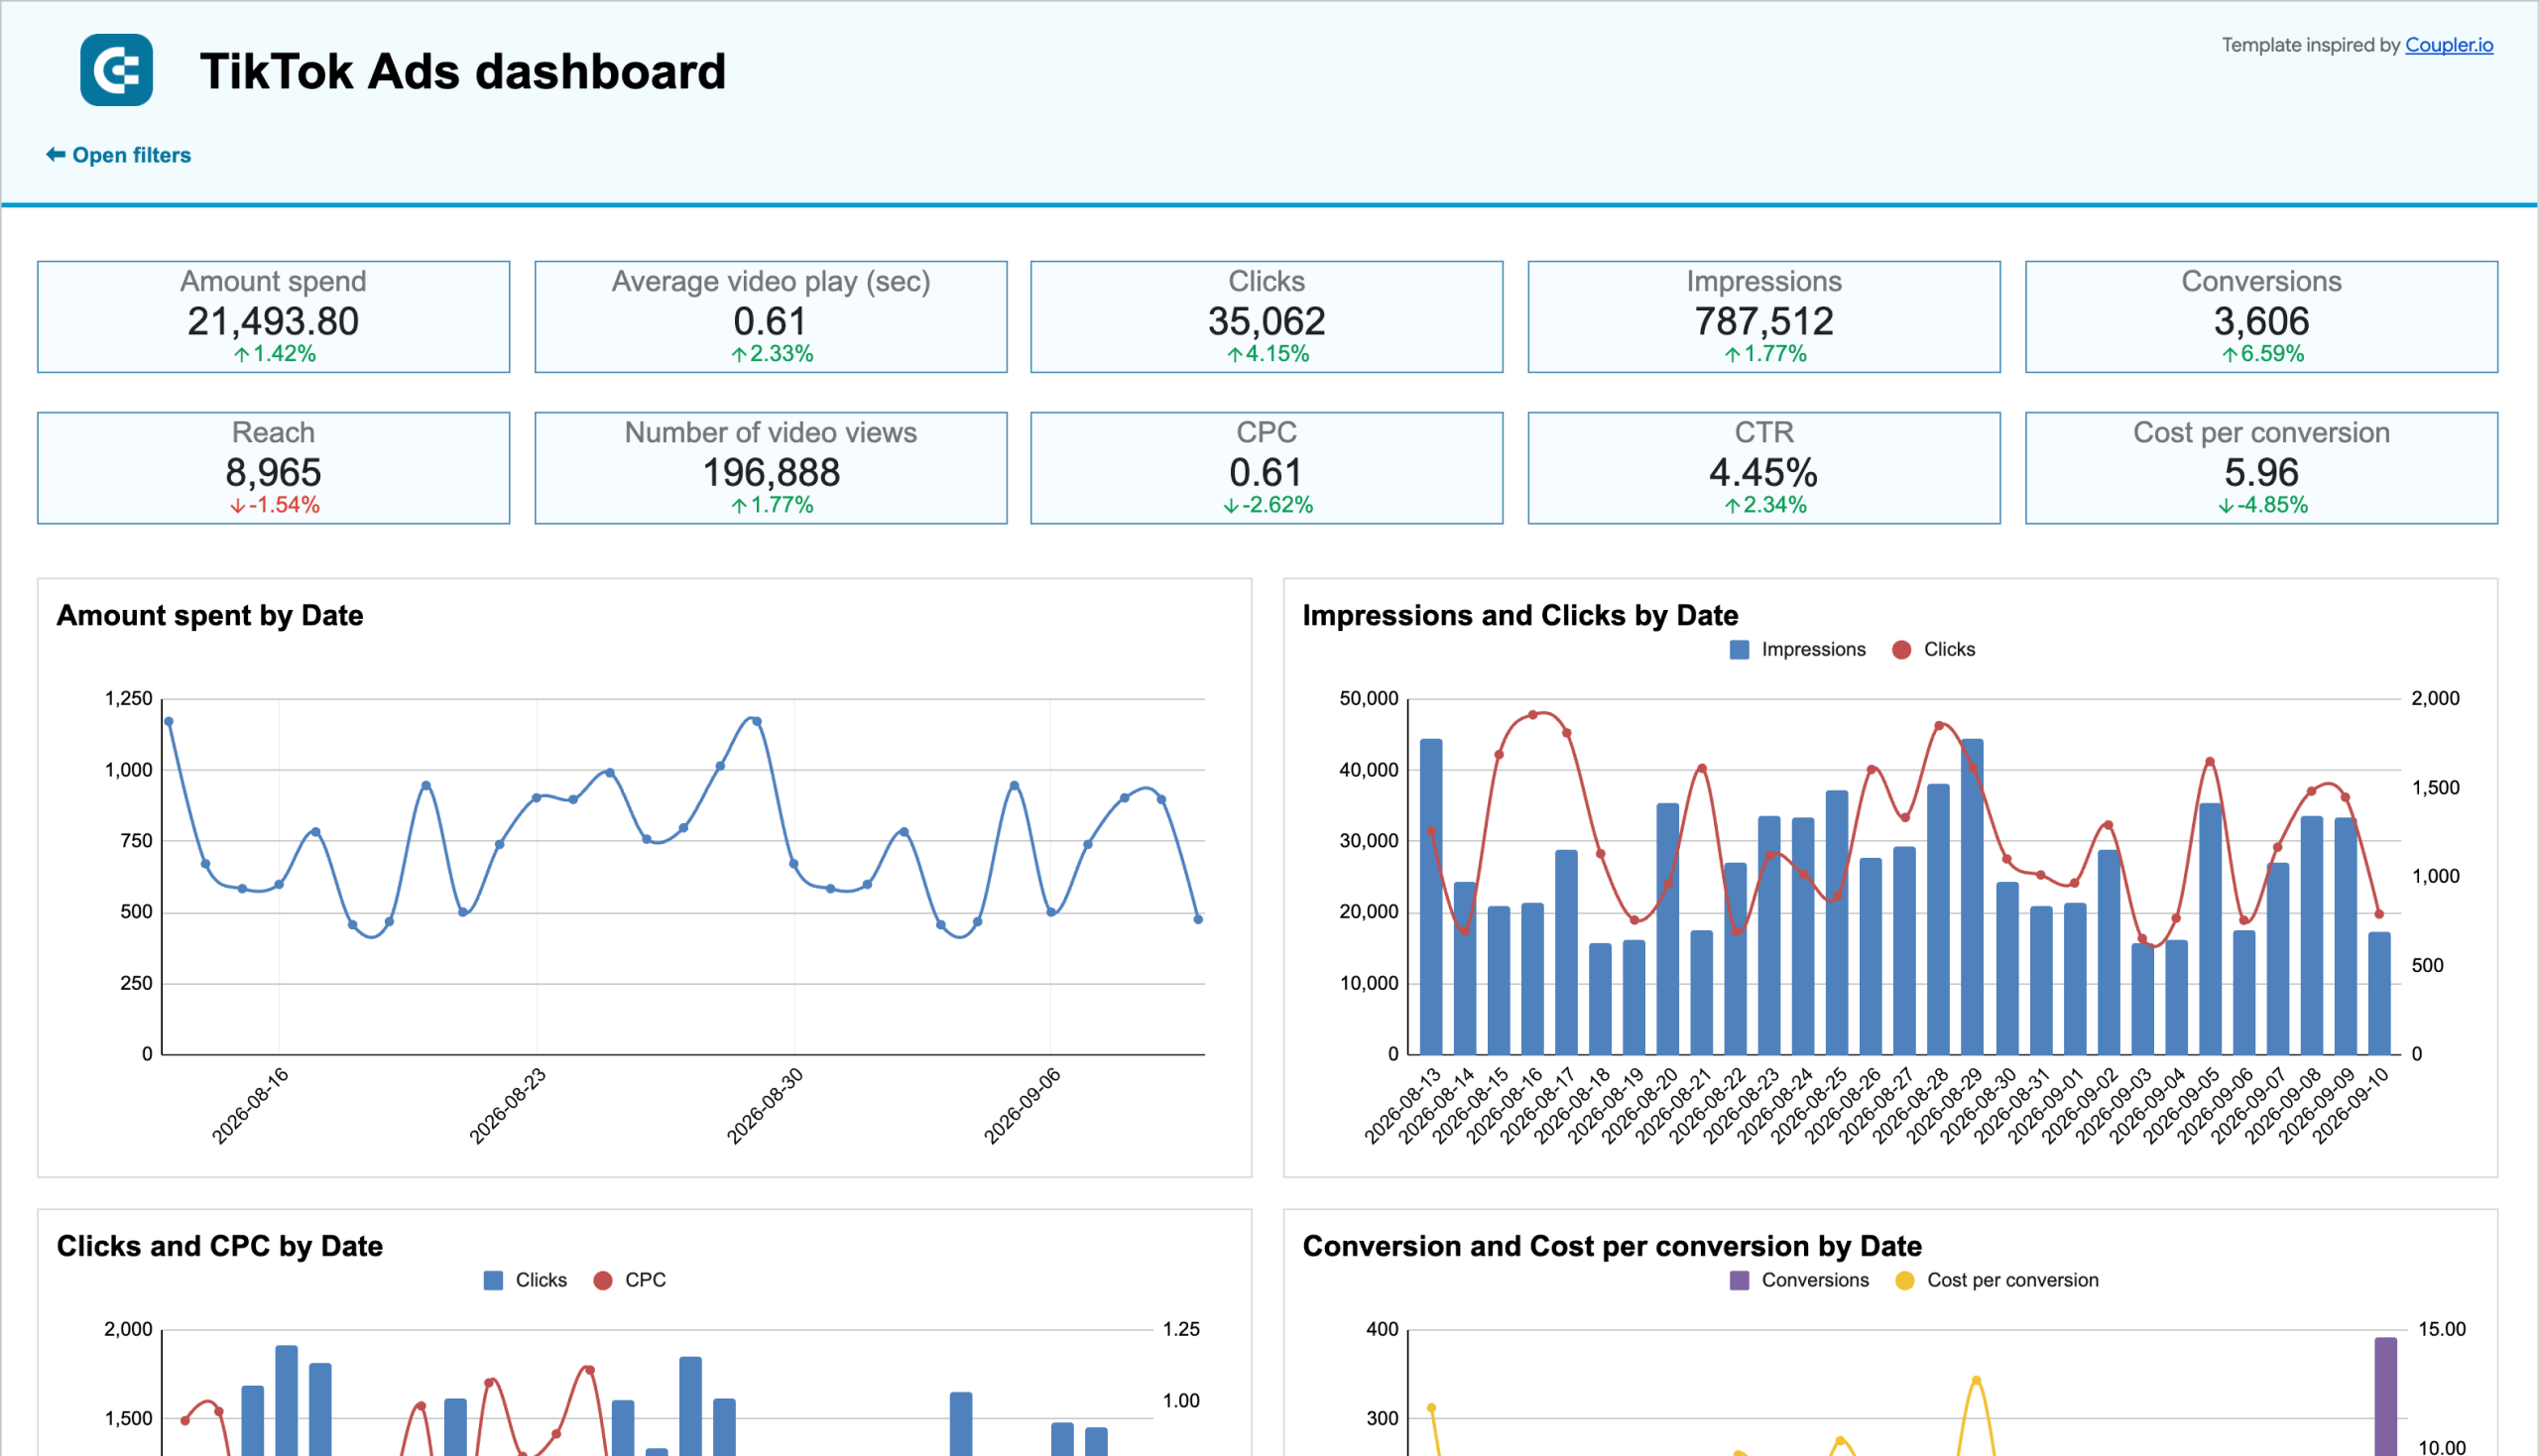Image resolution: width=2539 pixels, height=1456 pixels.
Task: Click the down arrow under Cost per conversion
Action: click(x=2226, y=506)
